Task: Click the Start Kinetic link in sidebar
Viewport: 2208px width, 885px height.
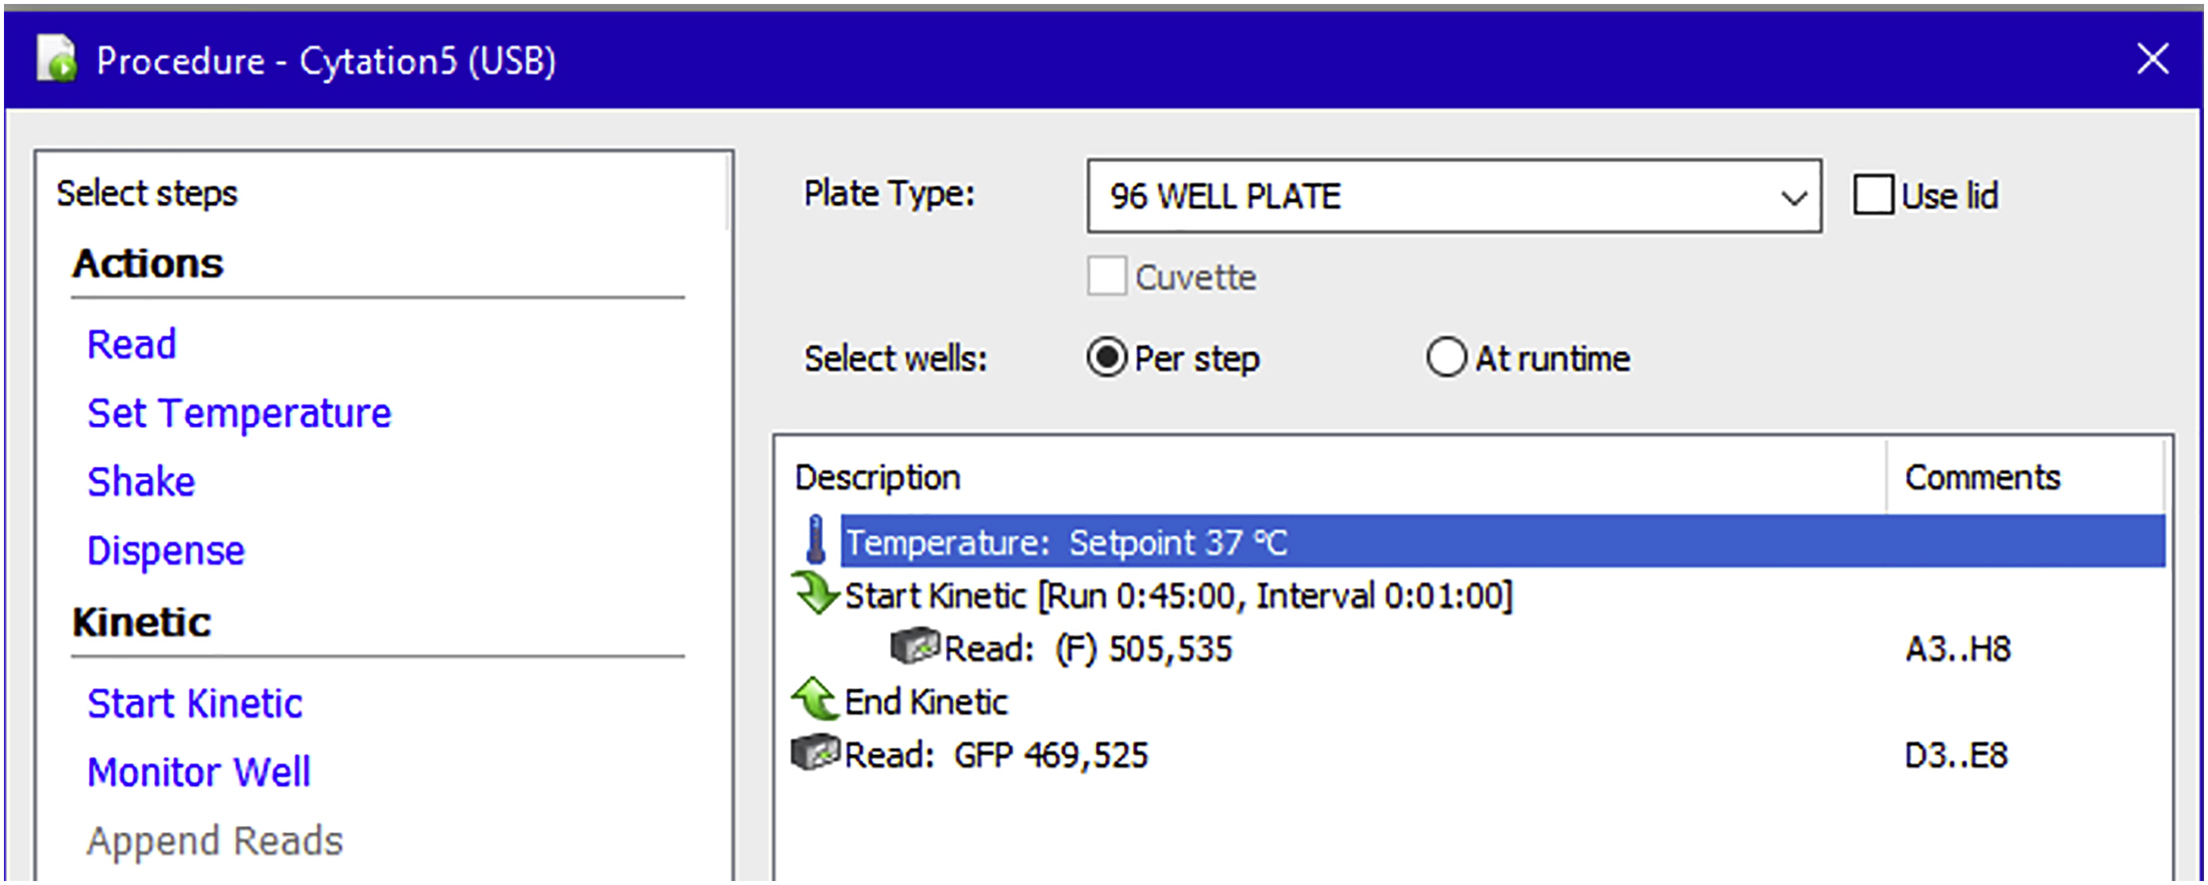Action: (x=195, y=704)
